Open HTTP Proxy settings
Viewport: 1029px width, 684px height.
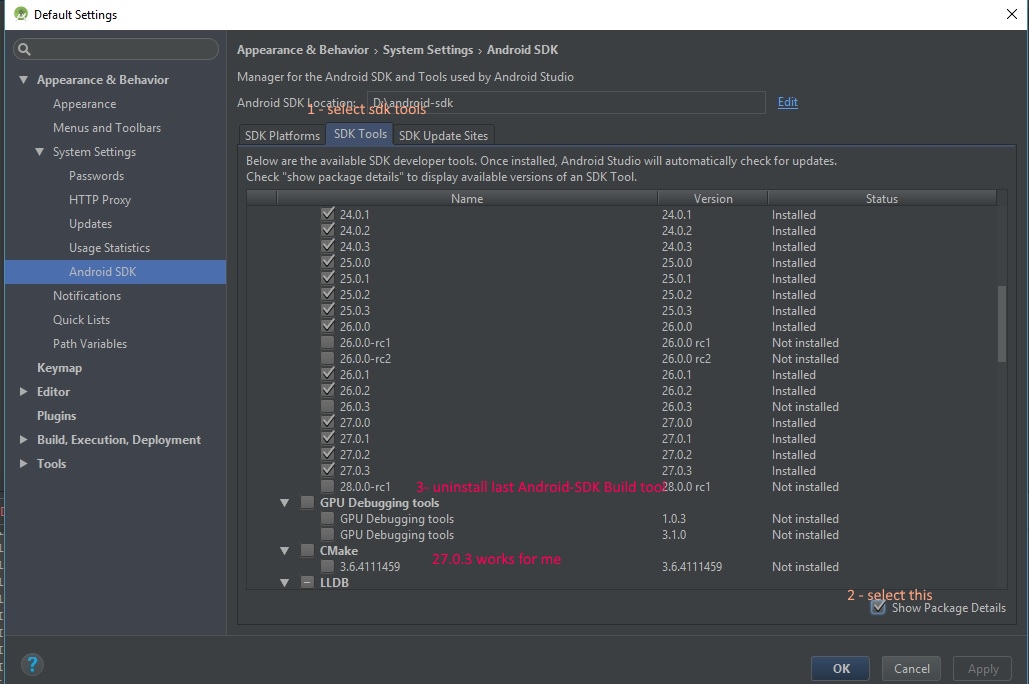pyautogui.click(x=100, y=200)
